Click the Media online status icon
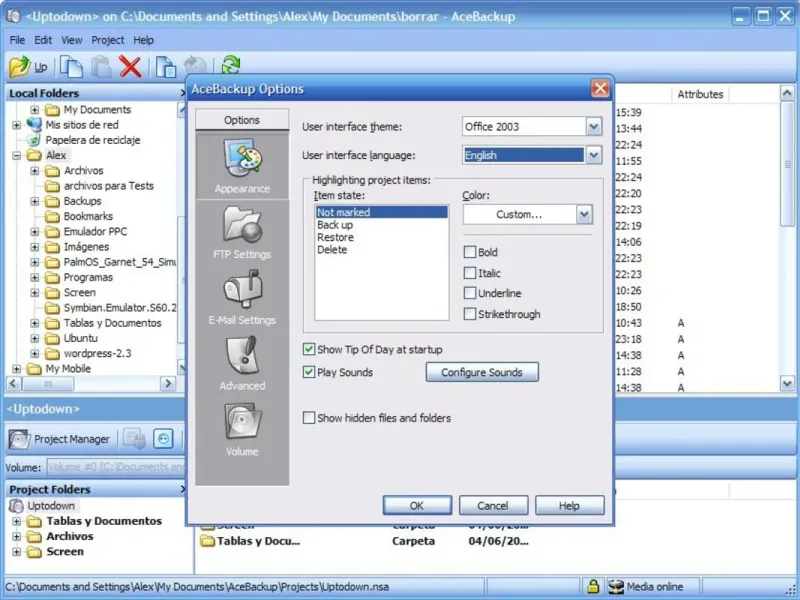The image size is (800, 600). (616, 587)
